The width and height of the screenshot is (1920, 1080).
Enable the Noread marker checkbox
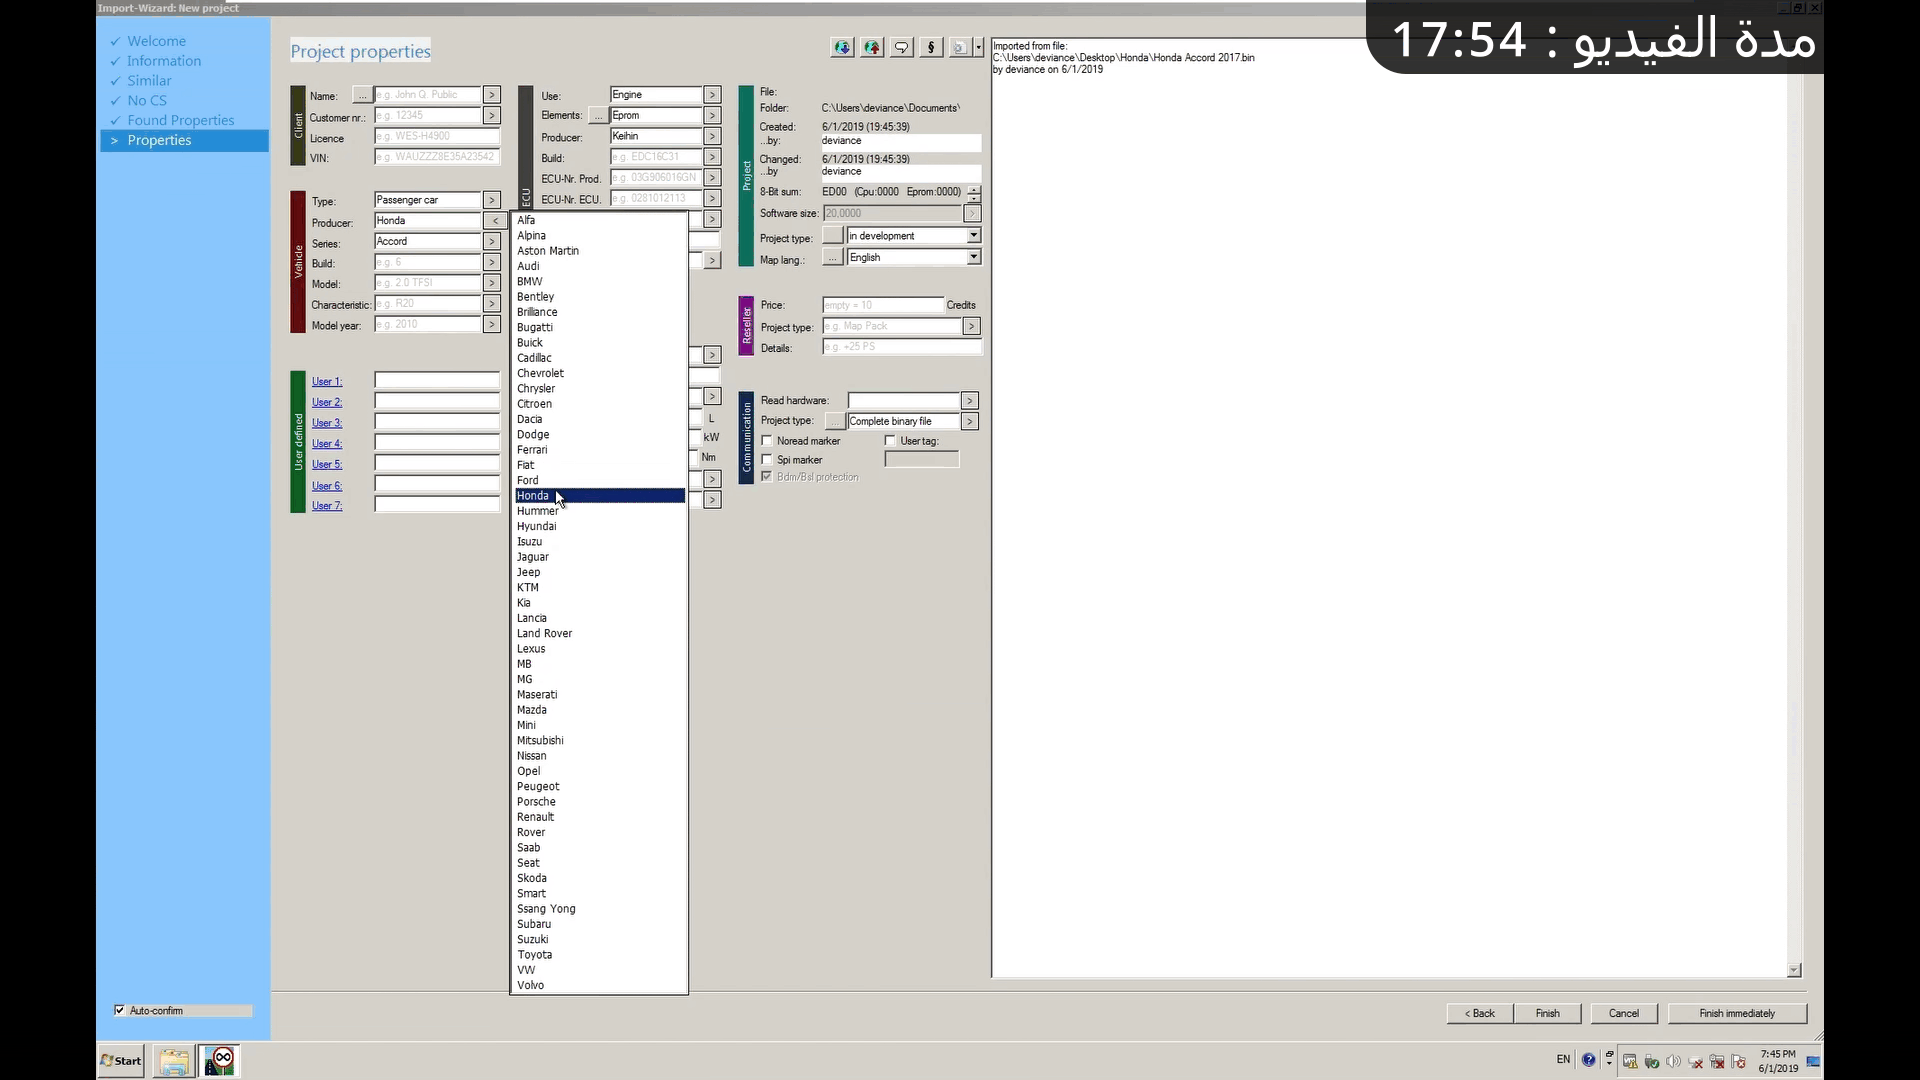767,441
